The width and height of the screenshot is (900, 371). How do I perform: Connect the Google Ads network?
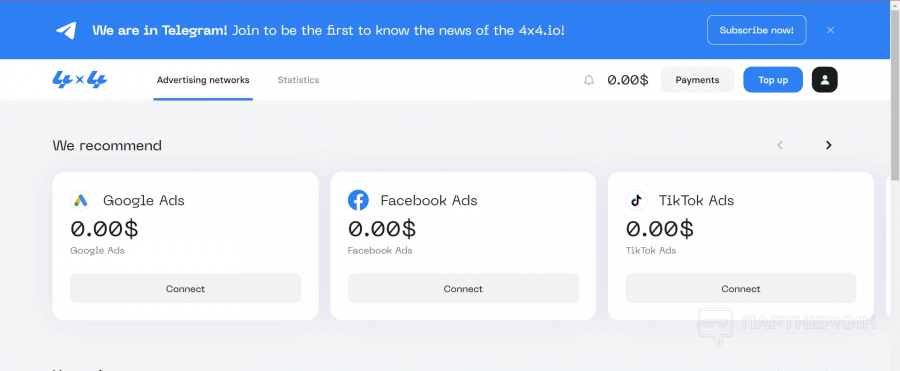pos(185,288)
